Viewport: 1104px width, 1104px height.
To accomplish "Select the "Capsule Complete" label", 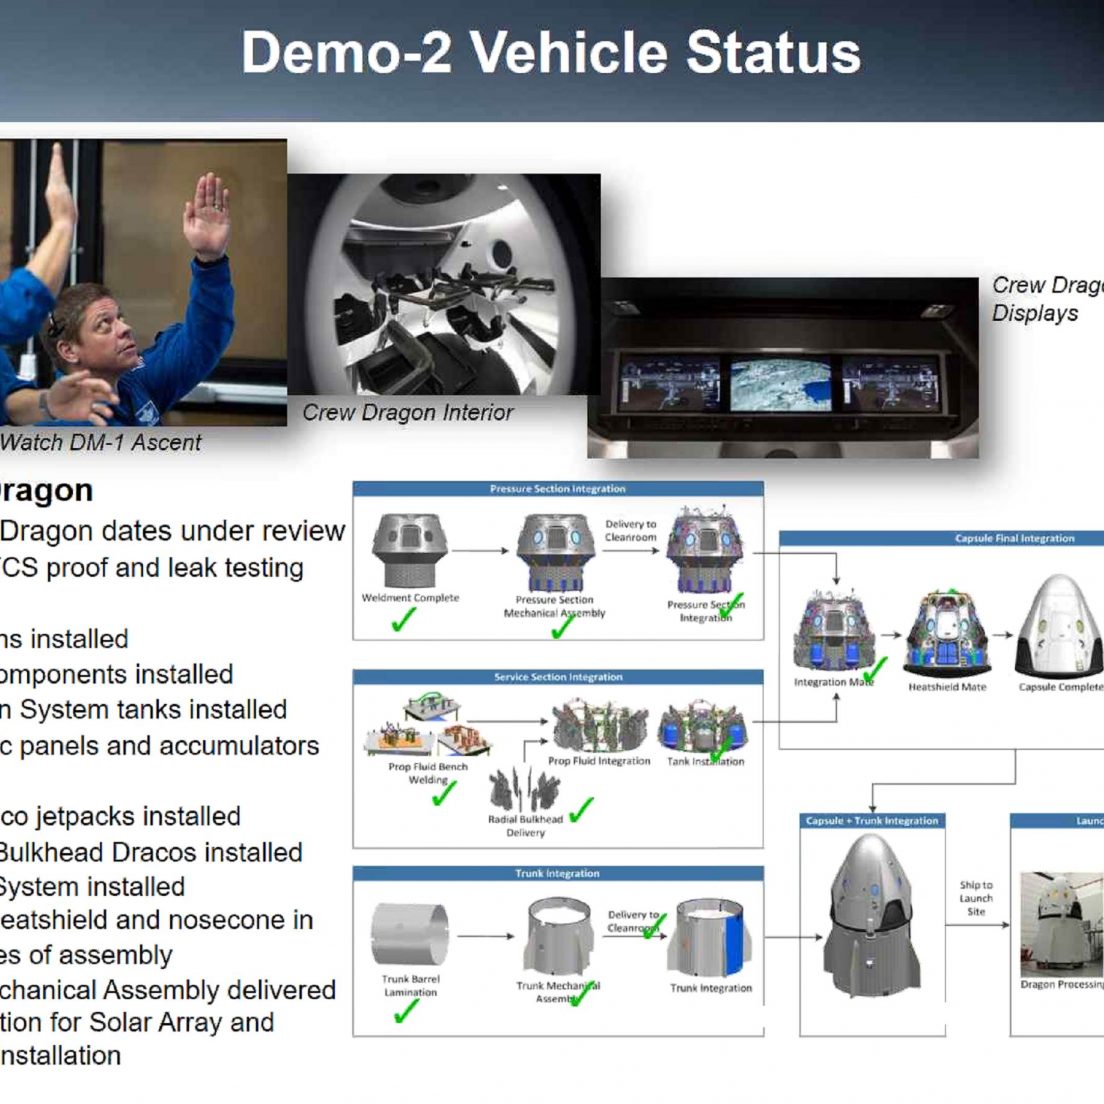I will click(1061, 687).
